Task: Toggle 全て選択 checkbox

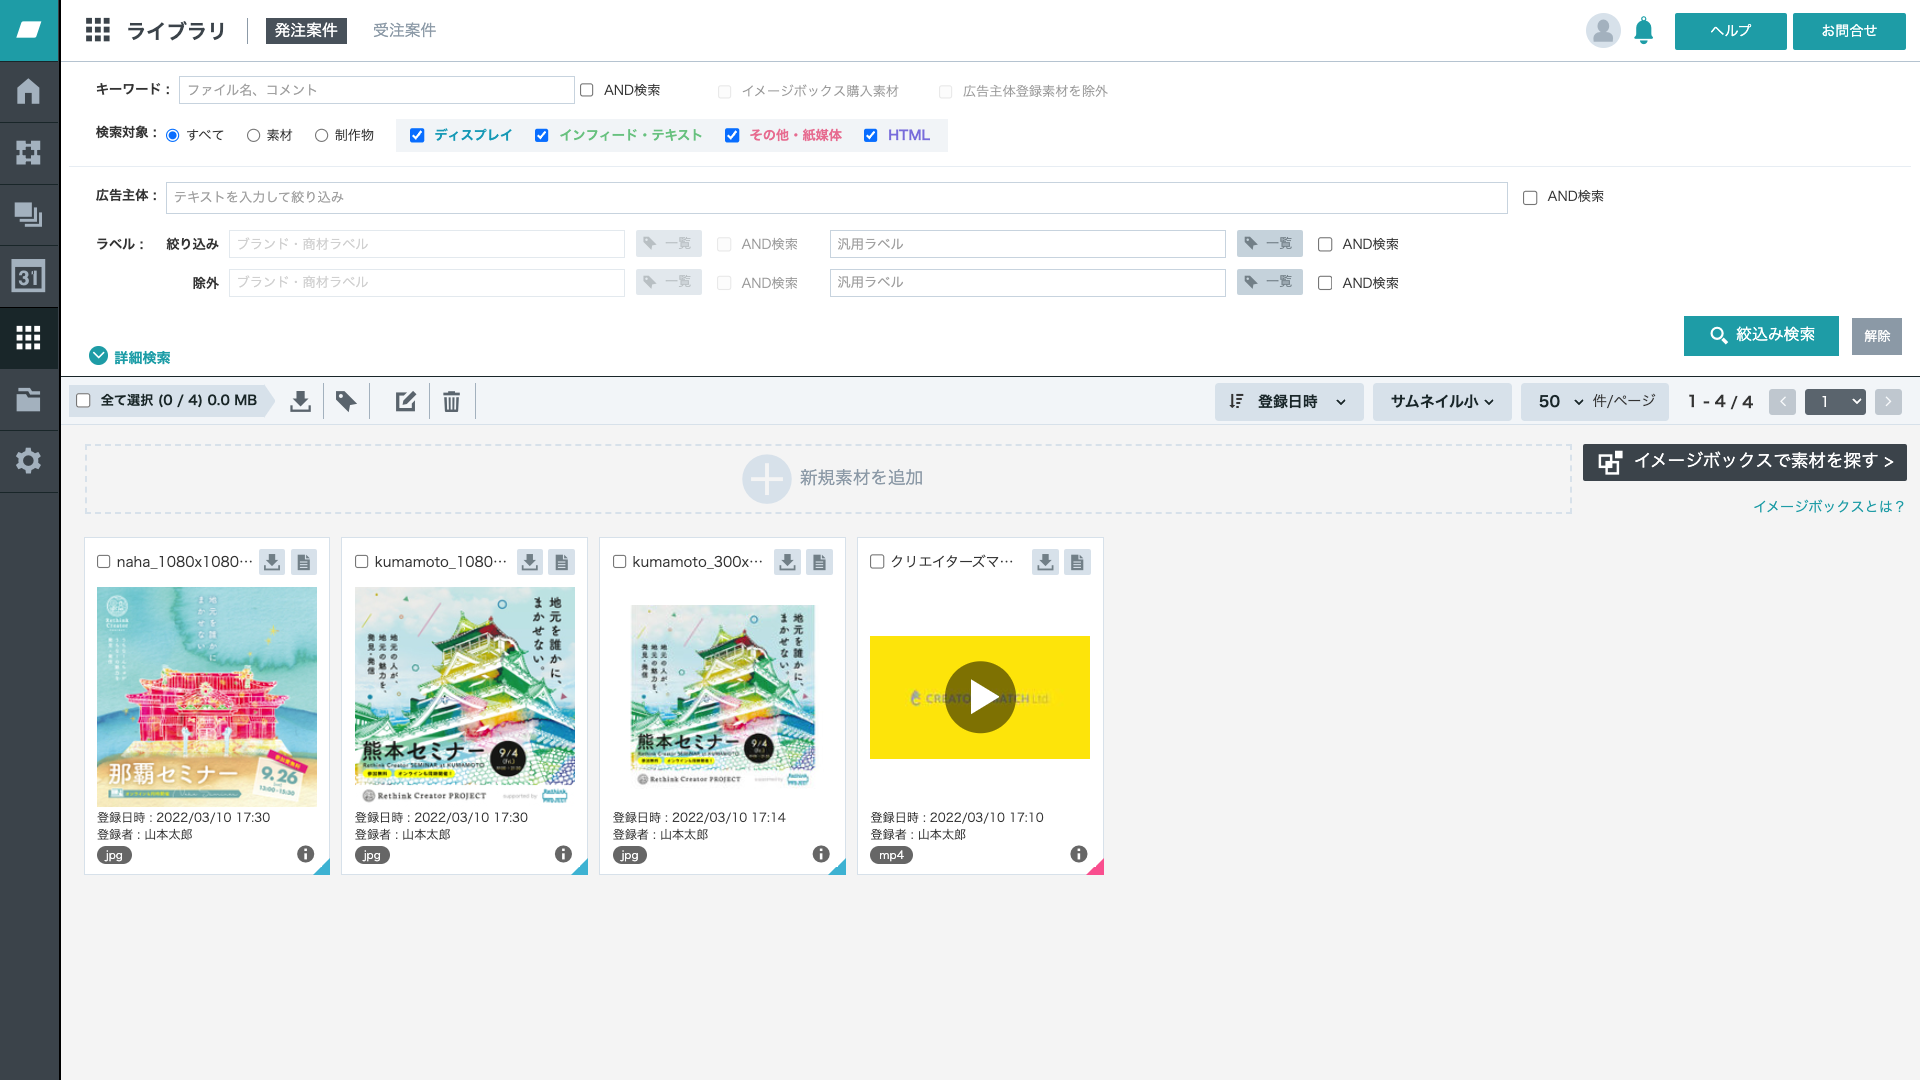Action: [x=84, y=401]
